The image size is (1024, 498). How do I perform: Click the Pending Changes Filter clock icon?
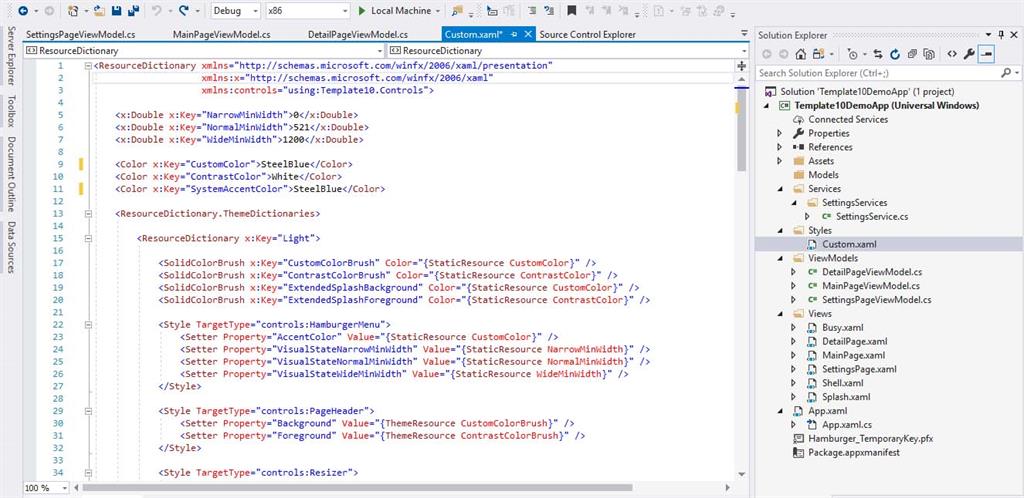click(x=852, y=54)
